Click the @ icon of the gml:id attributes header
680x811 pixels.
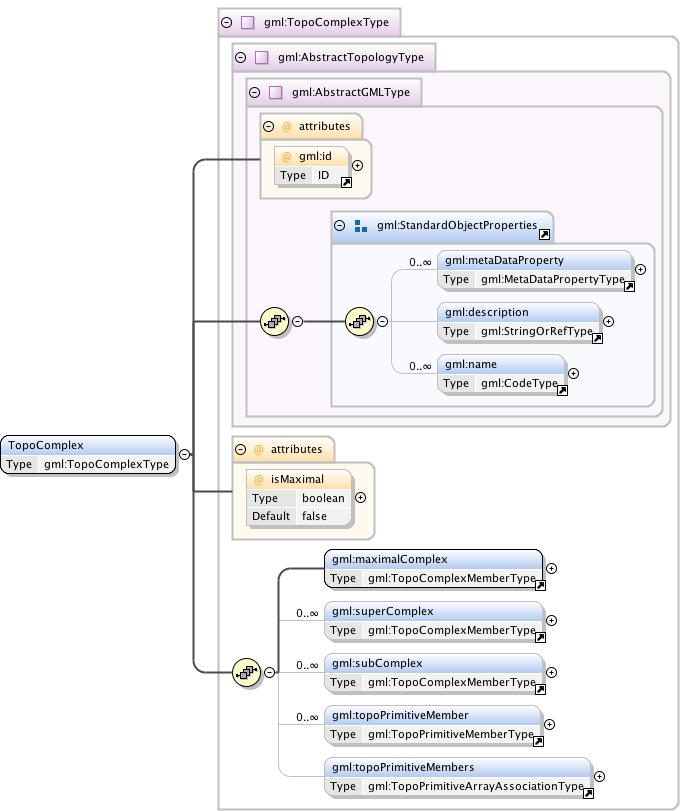point(286,127)
